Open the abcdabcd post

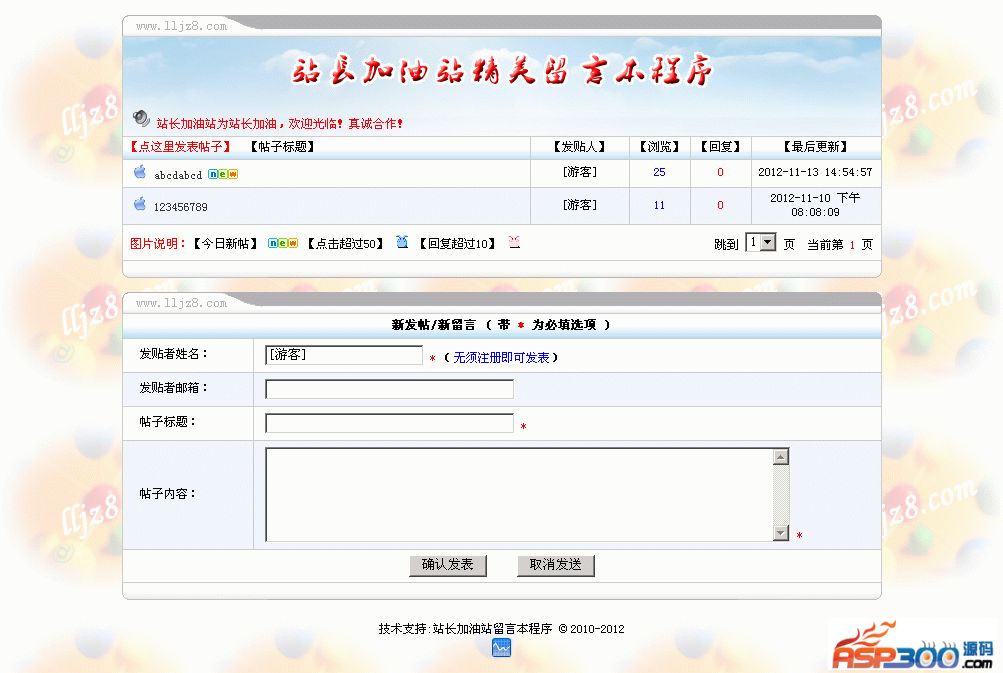[178, 175]
